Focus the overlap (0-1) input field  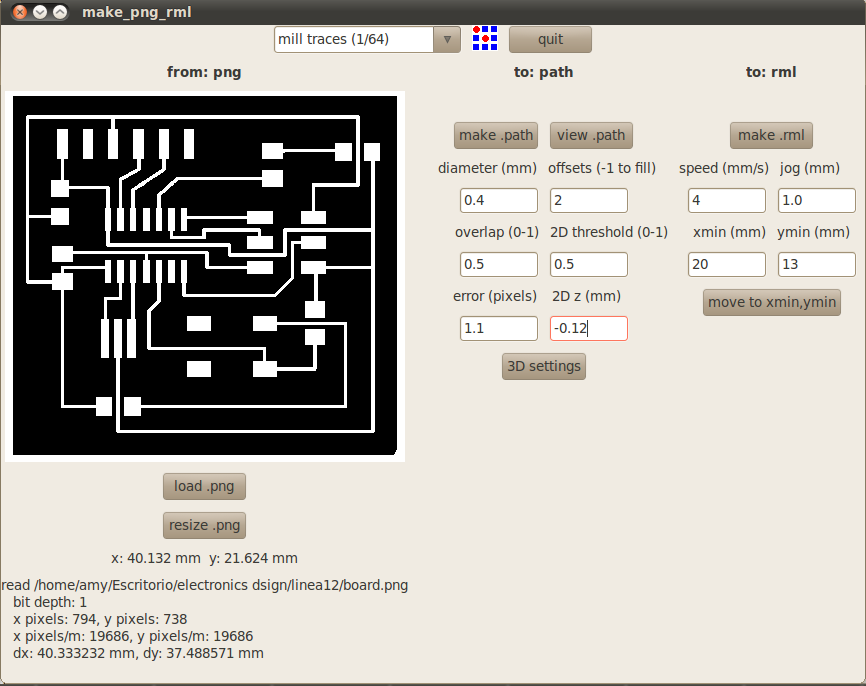499,265
